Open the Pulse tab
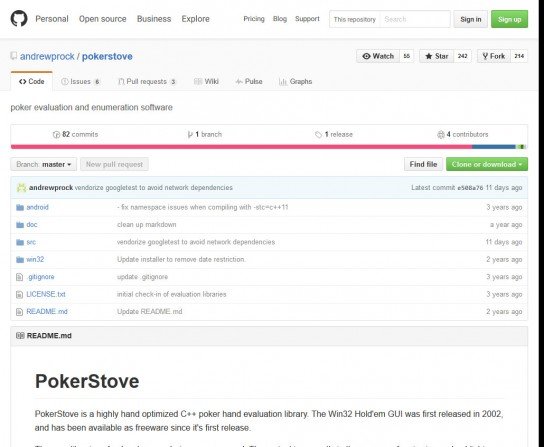The width and height of the screenshot is (544, 447). (249, 82)
